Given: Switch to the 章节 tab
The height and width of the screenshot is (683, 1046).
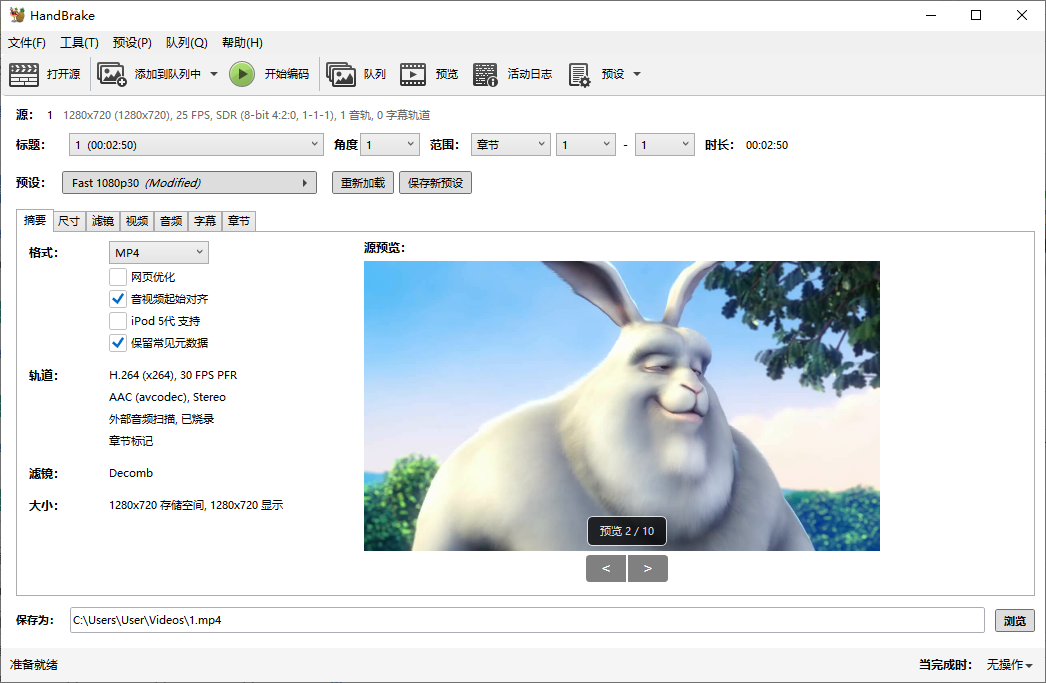Looking at the screenshot, I should 239,221.
